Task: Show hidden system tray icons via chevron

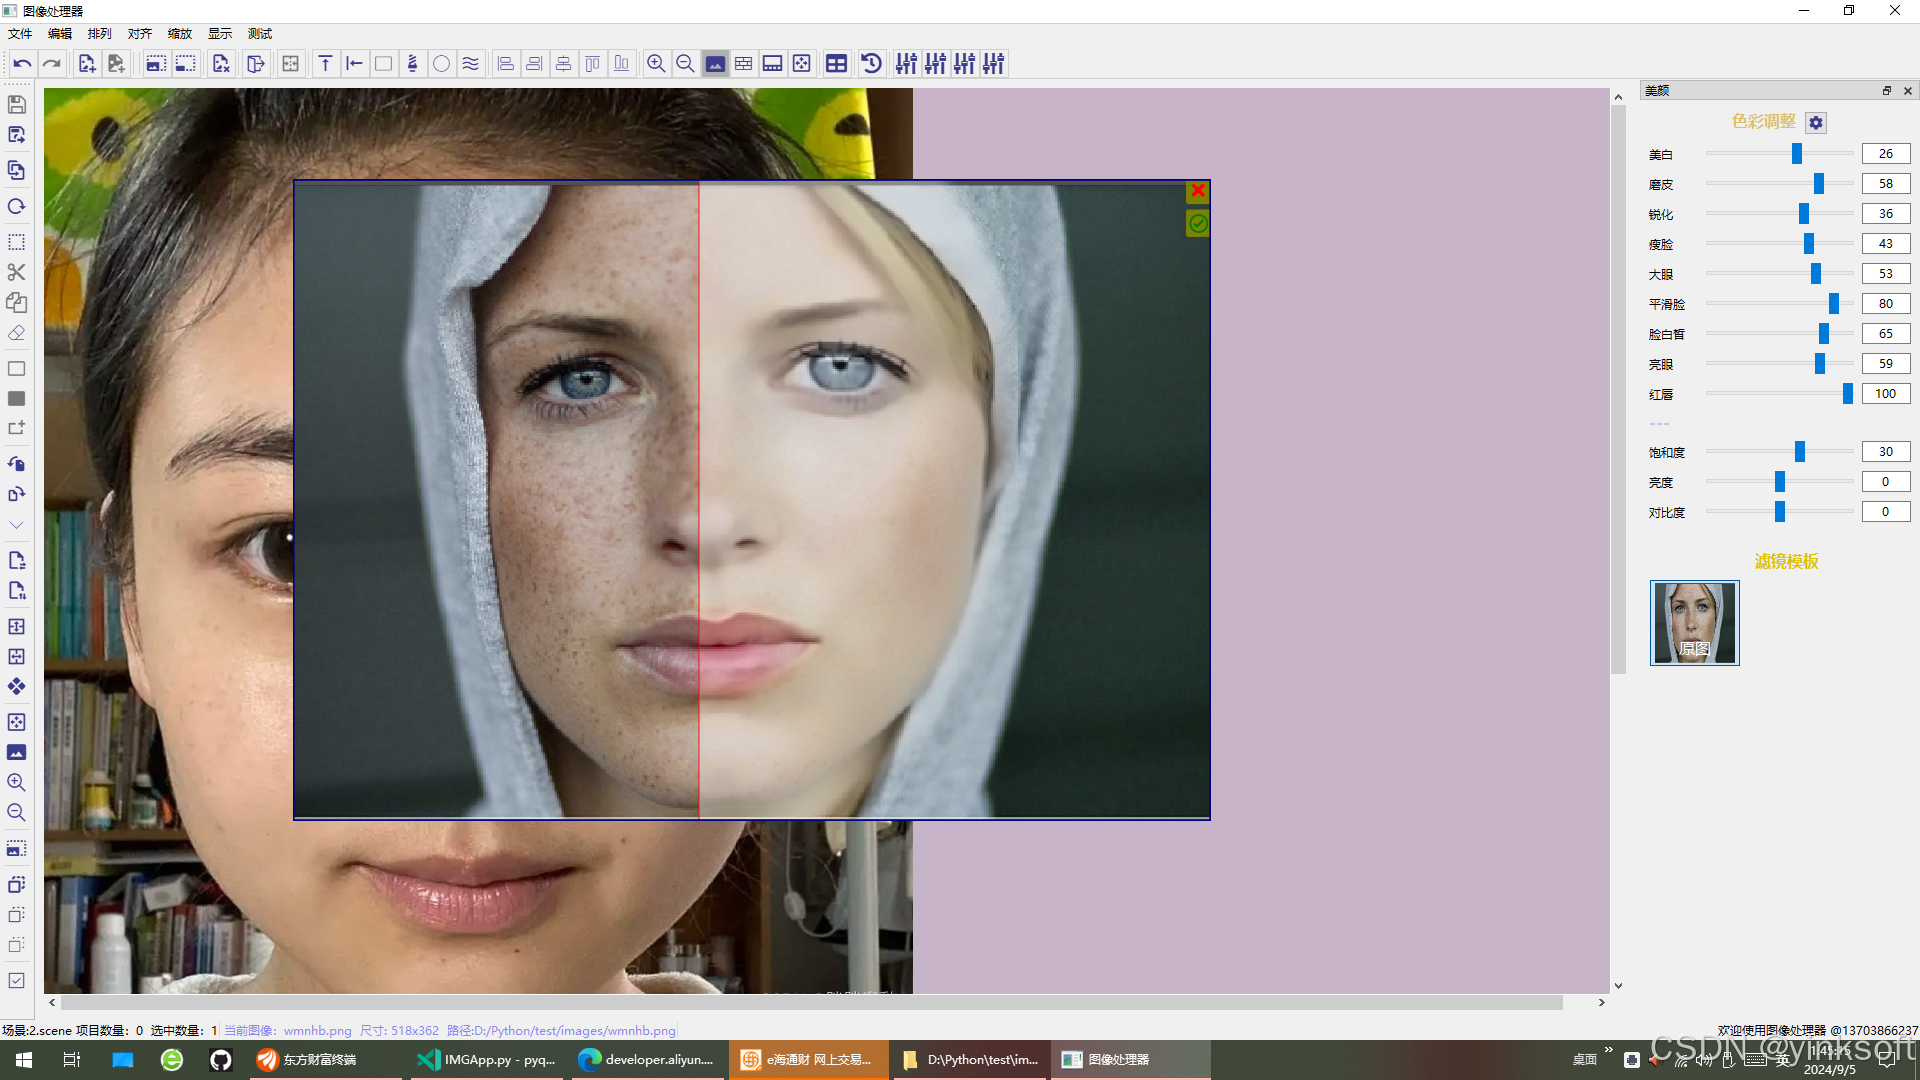Action: 1608,1050
